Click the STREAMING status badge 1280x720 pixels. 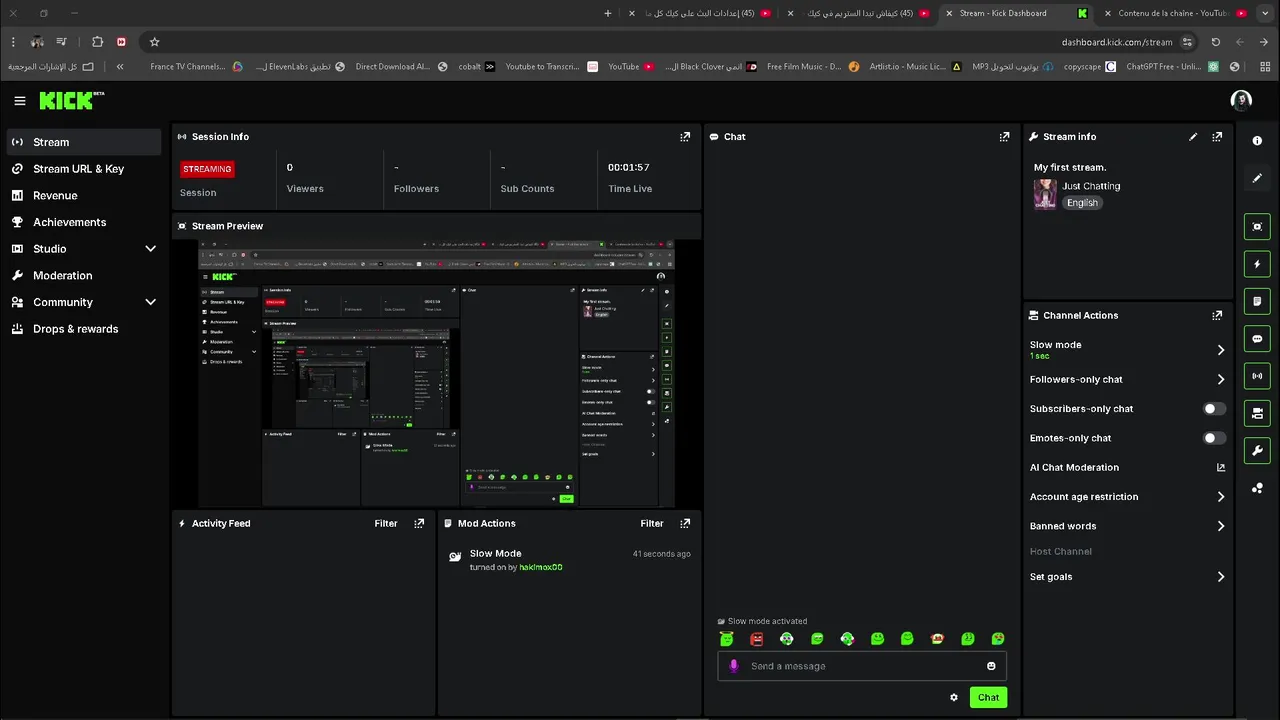207,169
